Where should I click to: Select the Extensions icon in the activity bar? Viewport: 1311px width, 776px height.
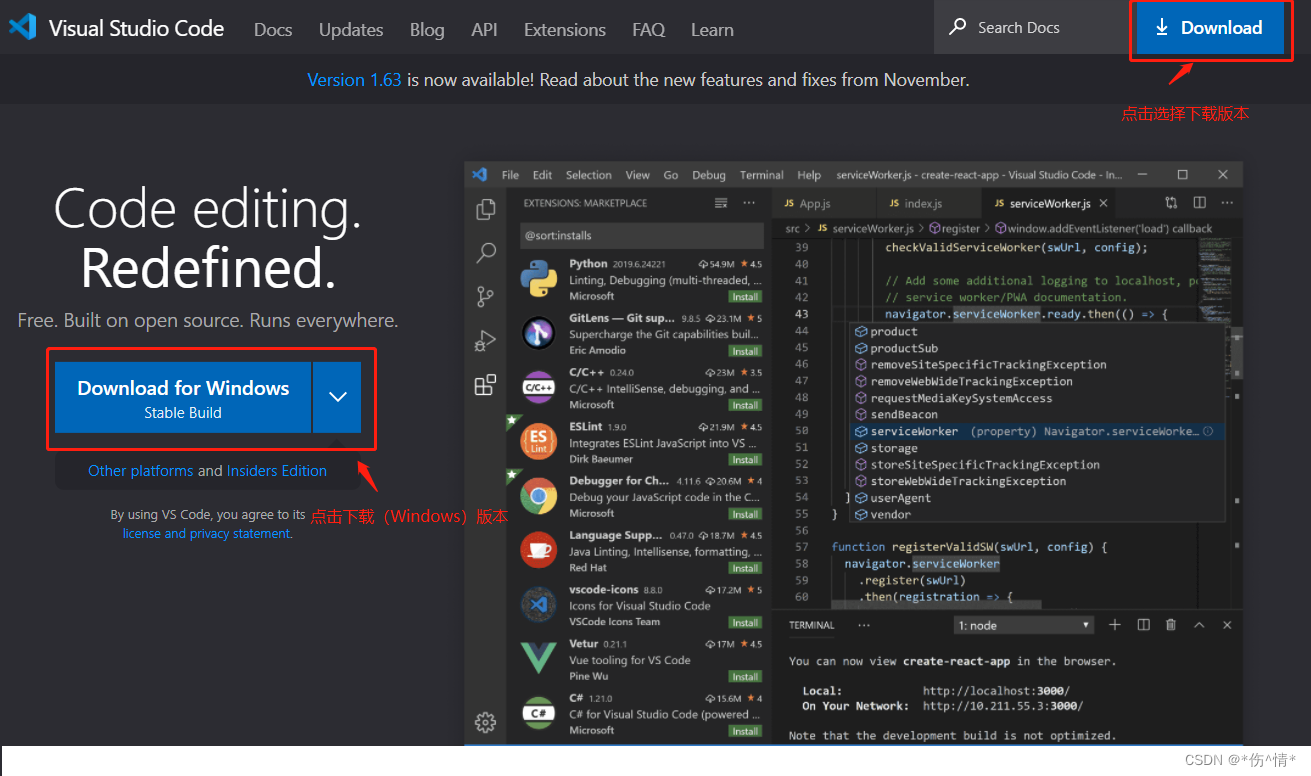(x=486, y=385)
